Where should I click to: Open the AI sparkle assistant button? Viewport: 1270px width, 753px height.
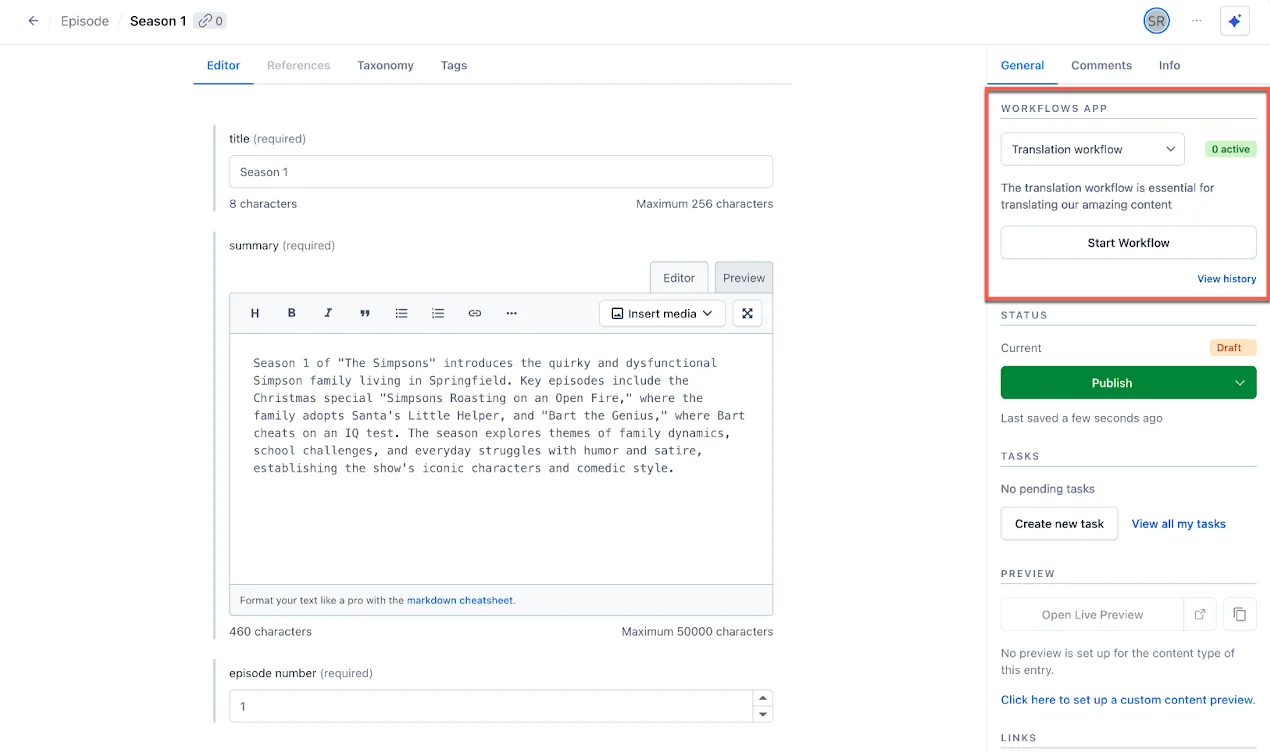1235,21
